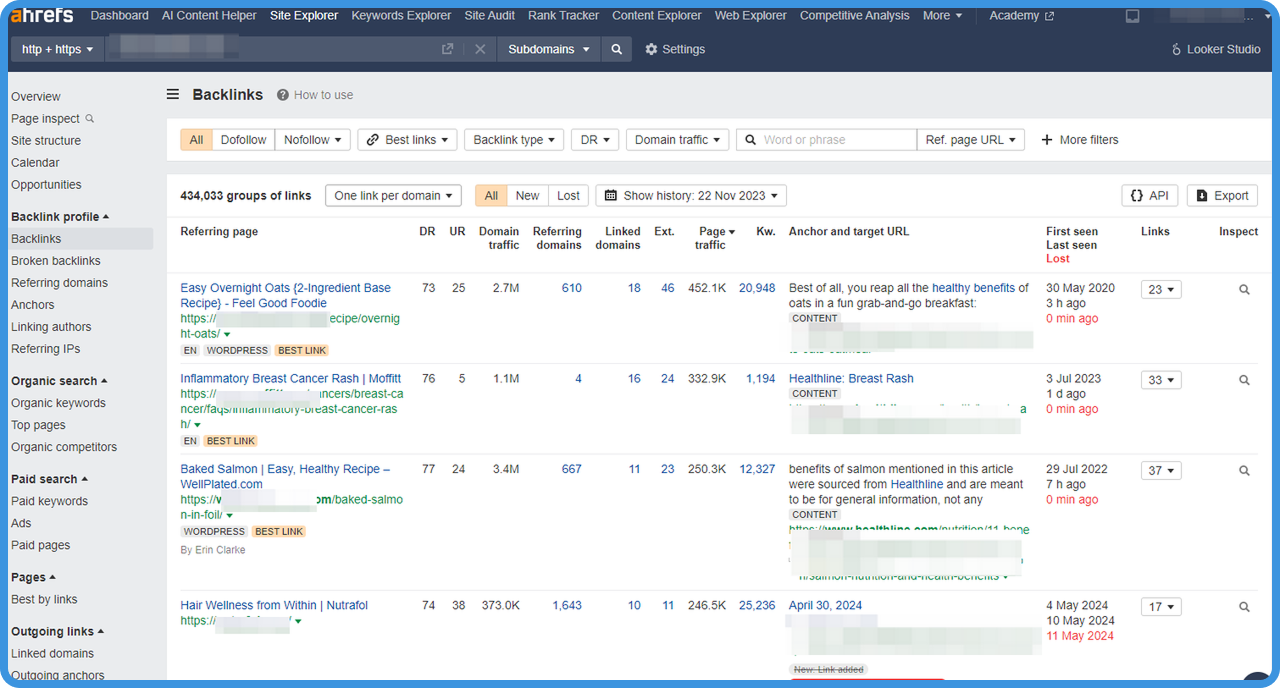Inspect the Hair Wellness row

pyautogui.click(x=1244, y=606)
